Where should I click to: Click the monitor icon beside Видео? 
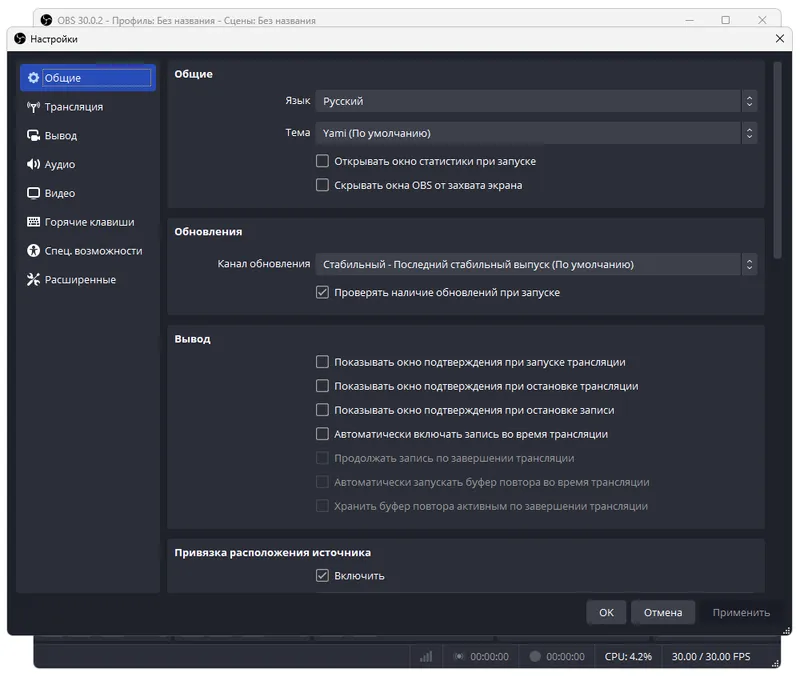(x=33, y=193)
